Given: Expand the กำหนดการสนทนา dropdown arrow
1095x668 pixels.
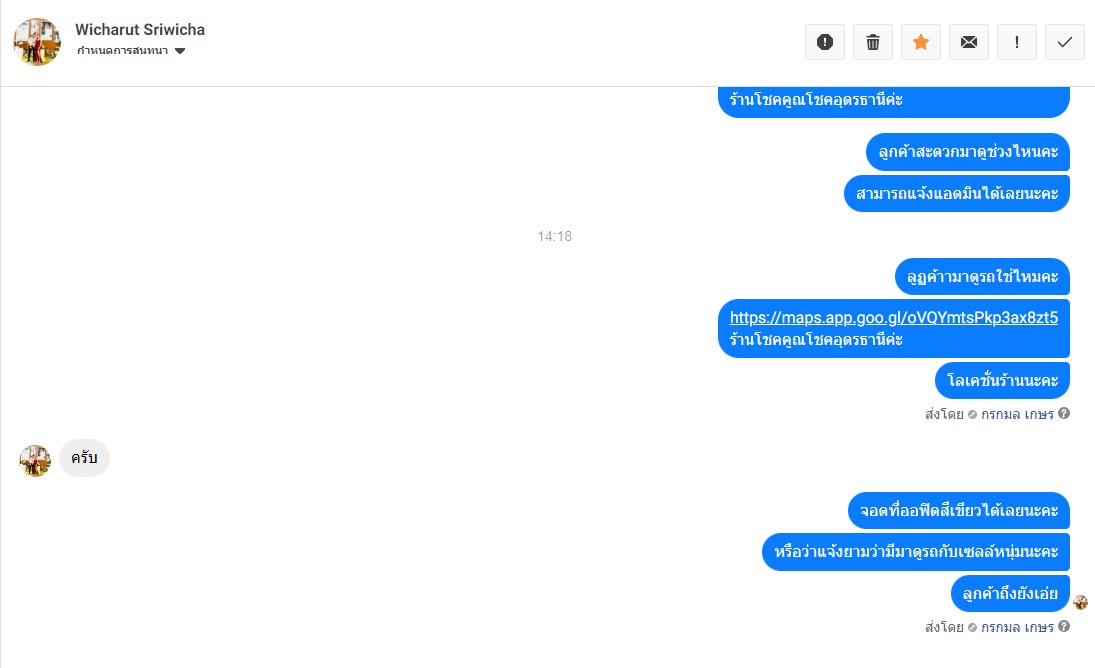Looking at the screenshot, I should click(x=180, y=51).
